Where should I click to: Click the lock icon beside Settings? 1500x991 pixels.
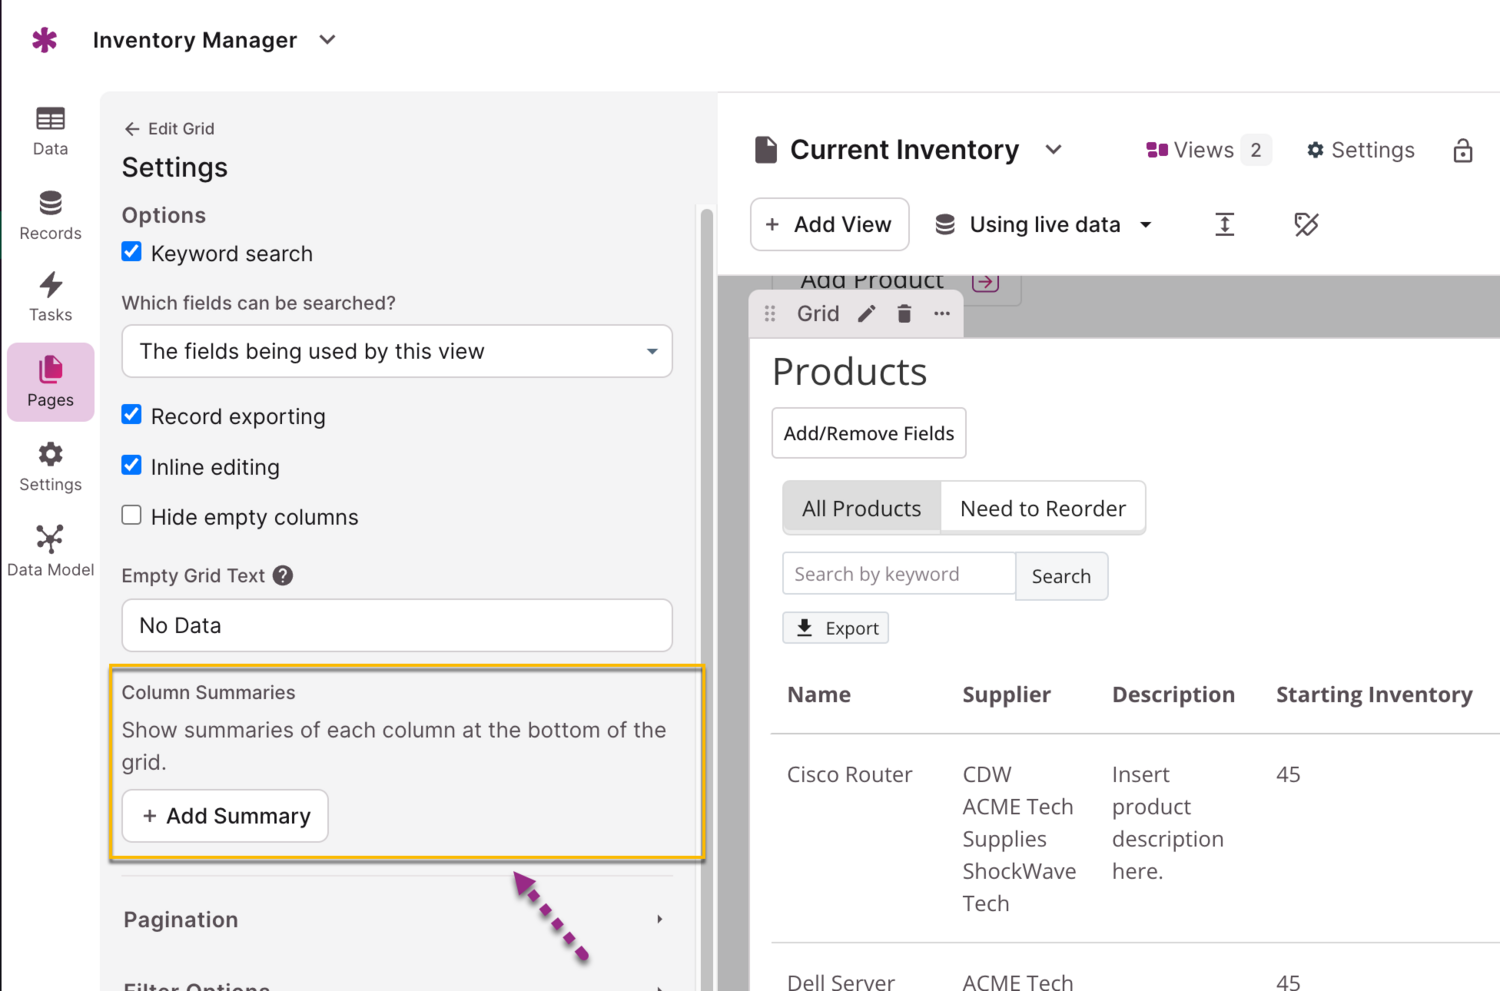(x=1462, y=151)
